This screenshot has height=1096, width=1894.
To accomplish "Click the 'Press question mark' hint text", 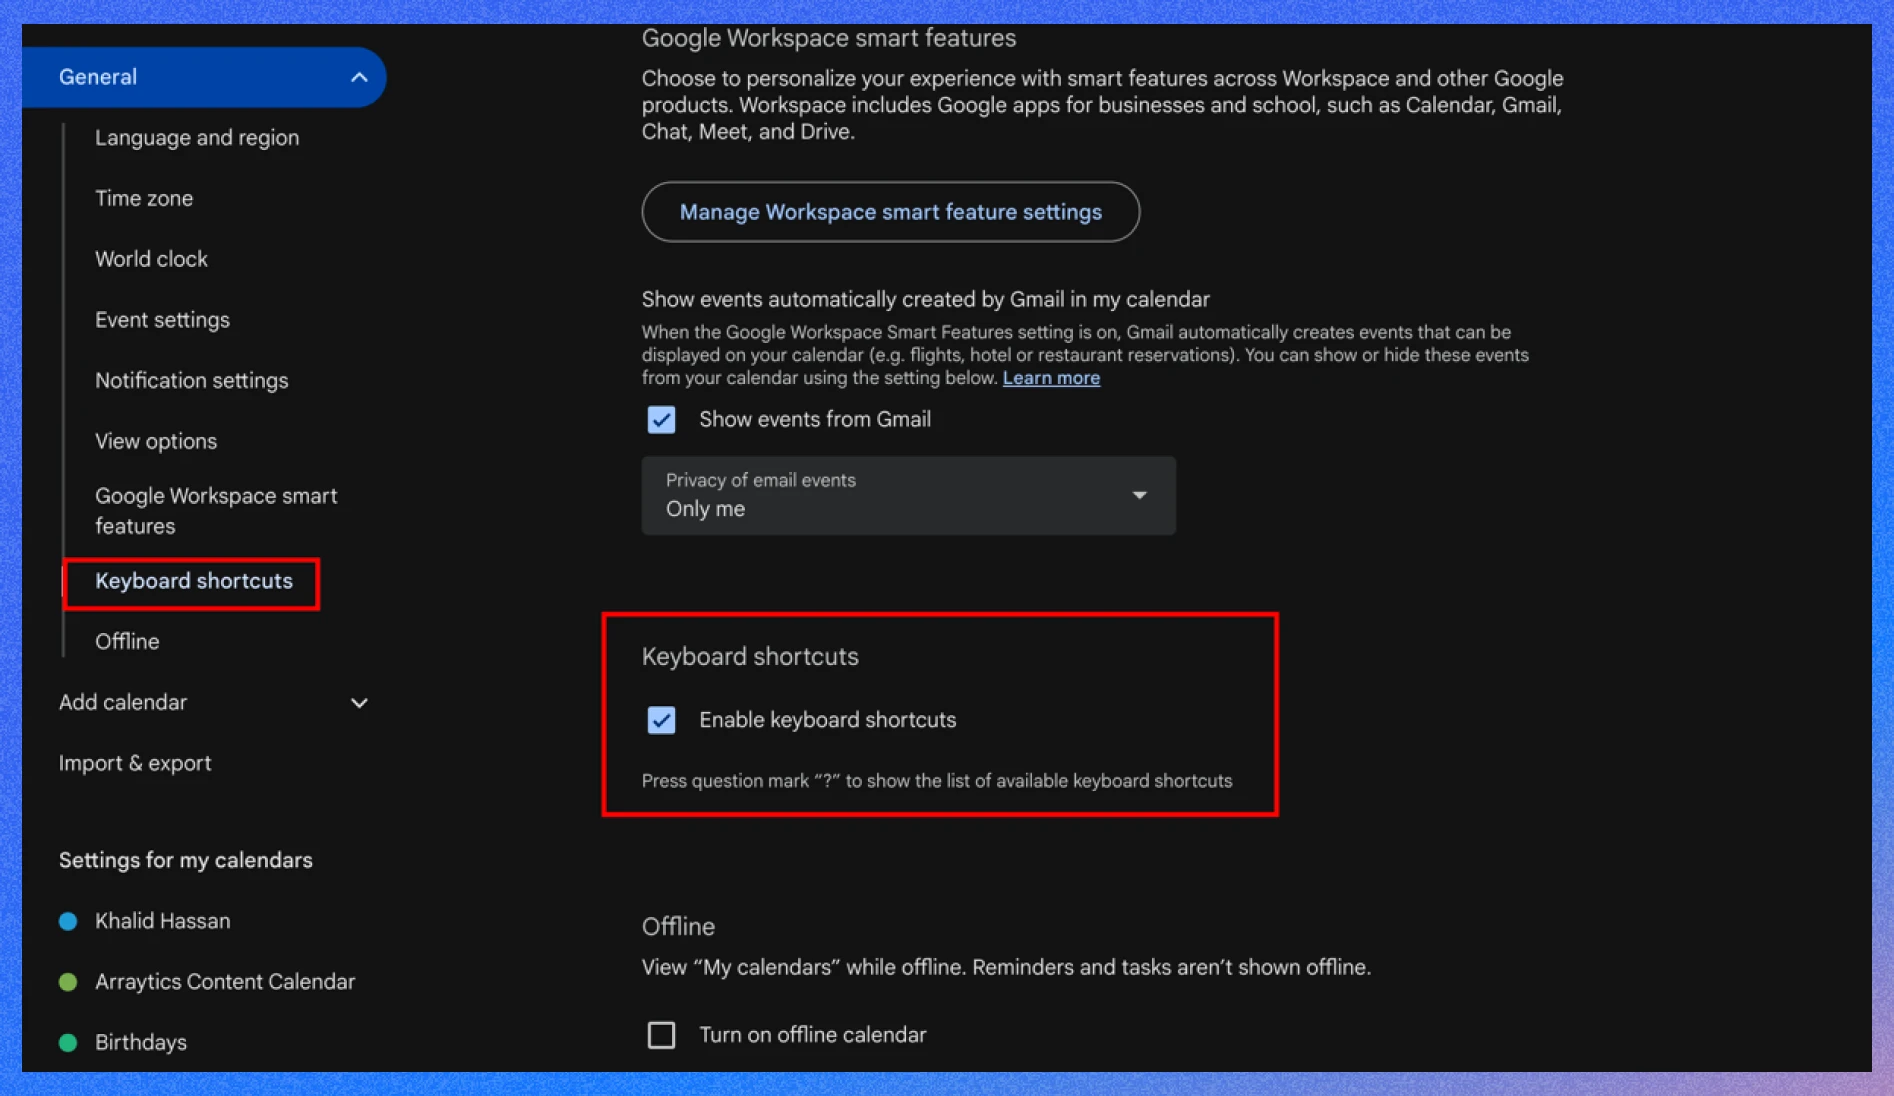I will (937, 781).
